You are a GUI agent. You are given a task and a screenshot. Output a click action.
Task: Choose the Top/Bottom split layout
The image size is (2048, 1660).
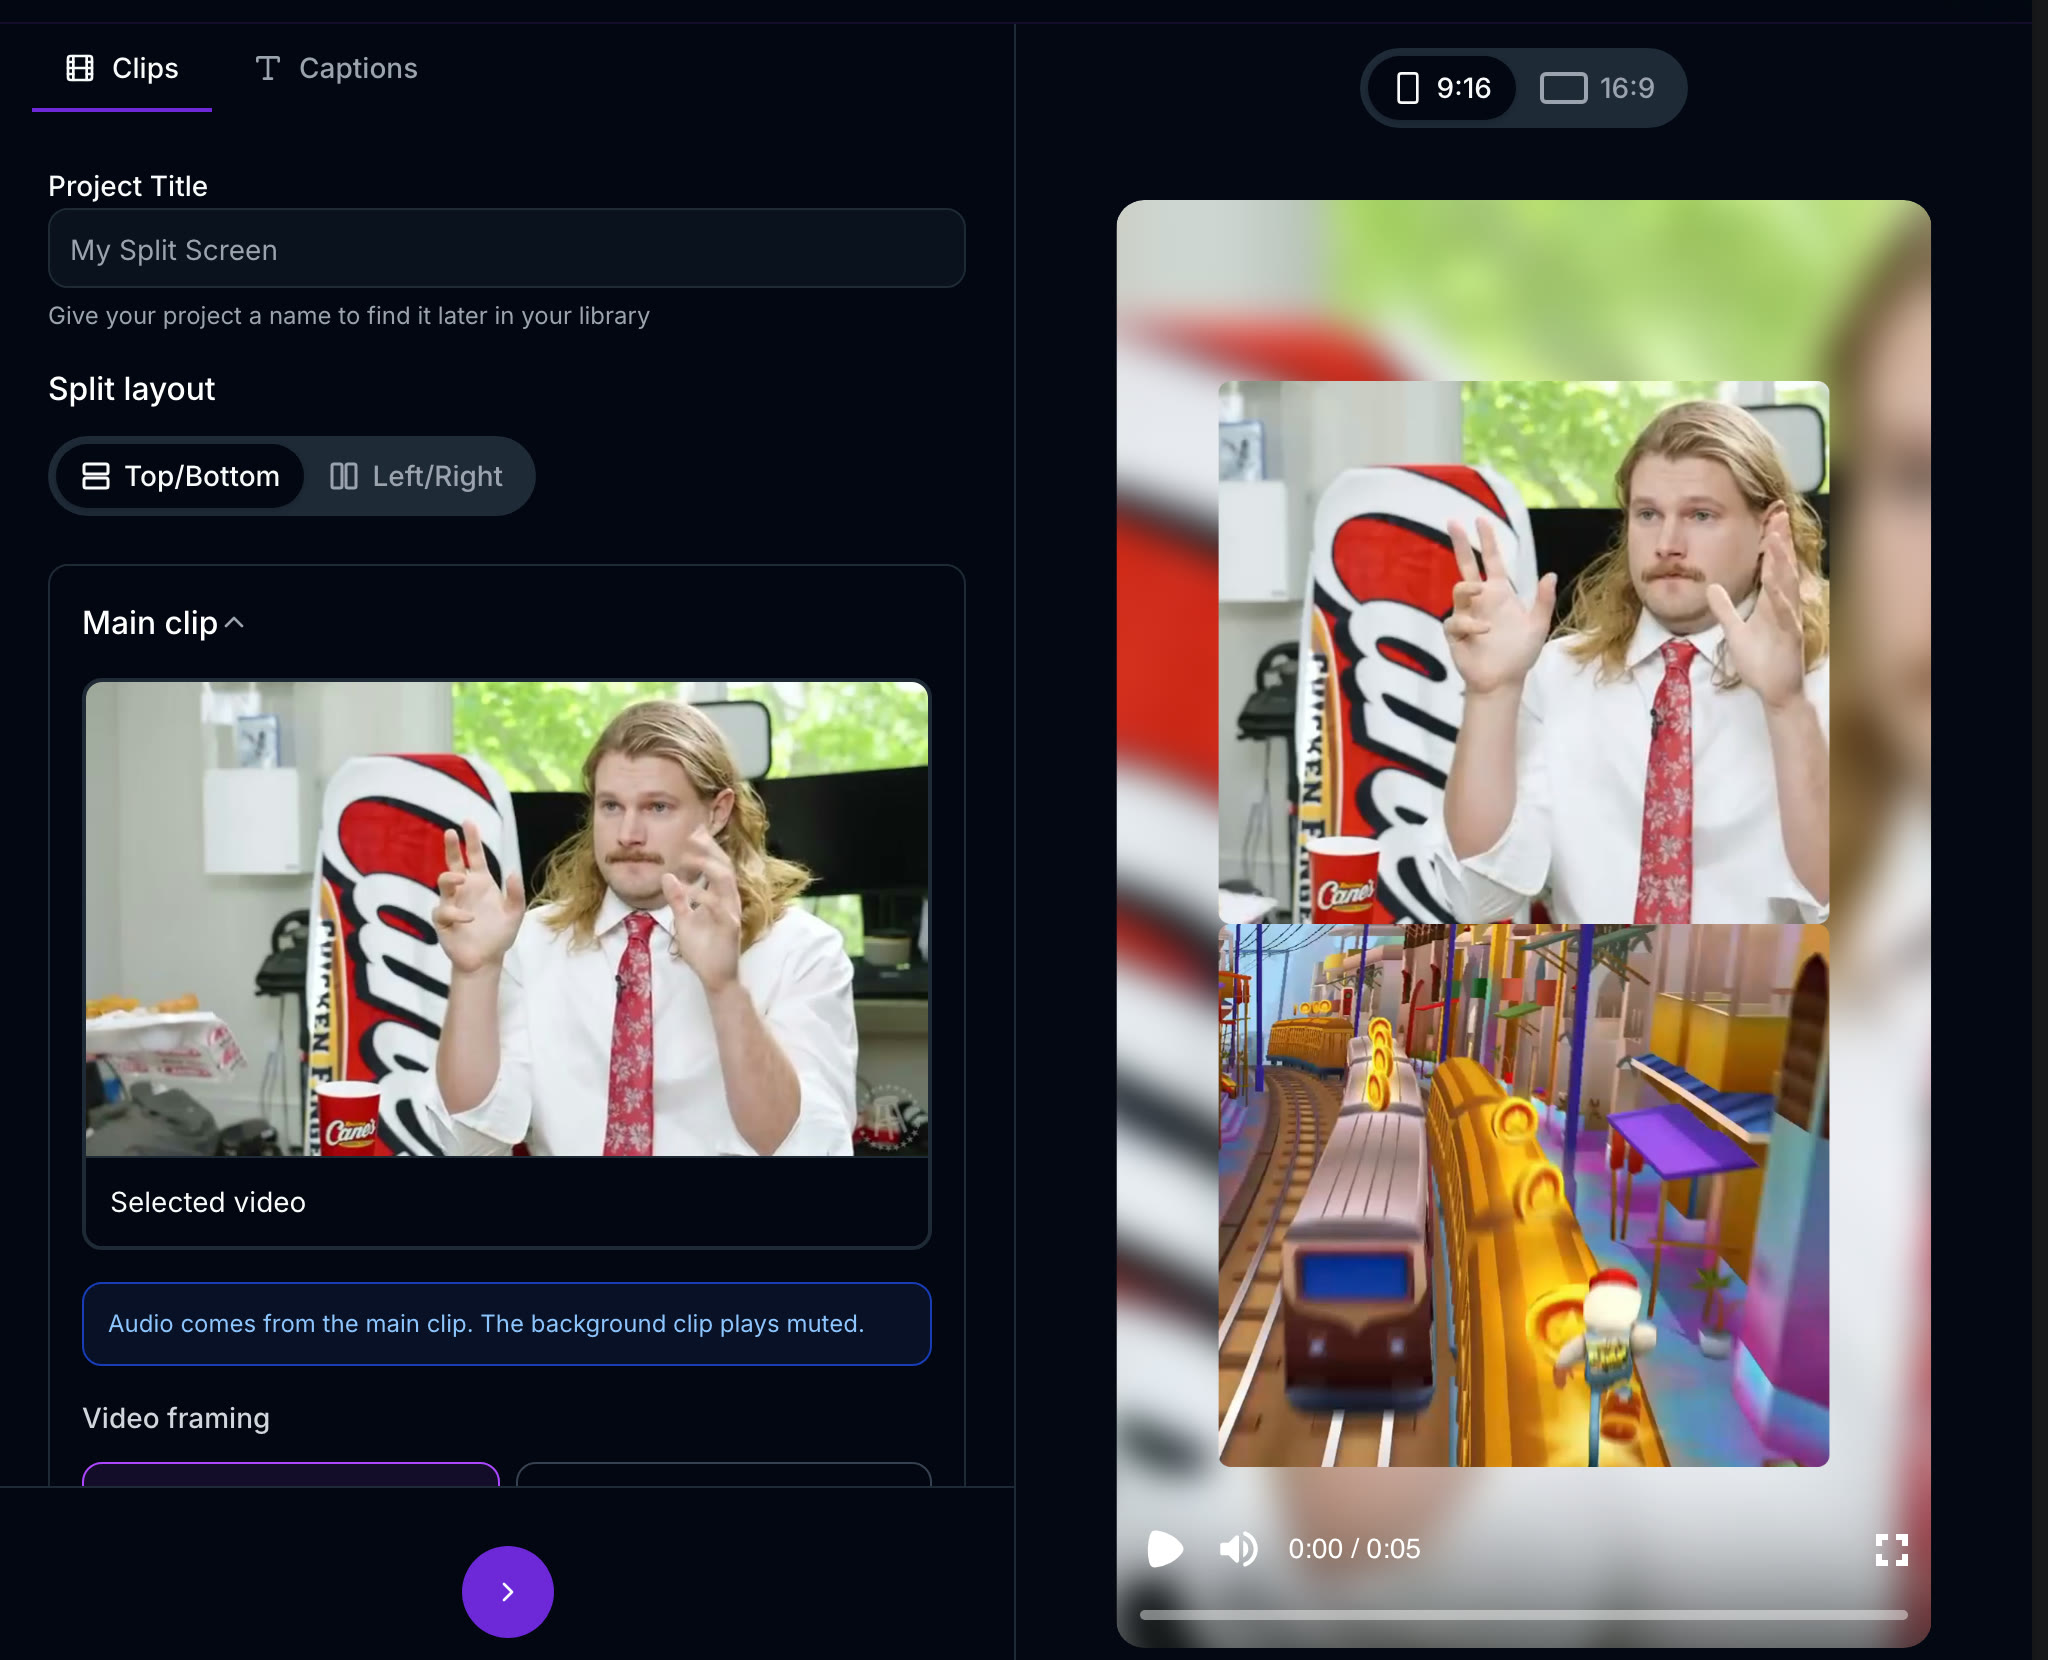tap(180, 476)
